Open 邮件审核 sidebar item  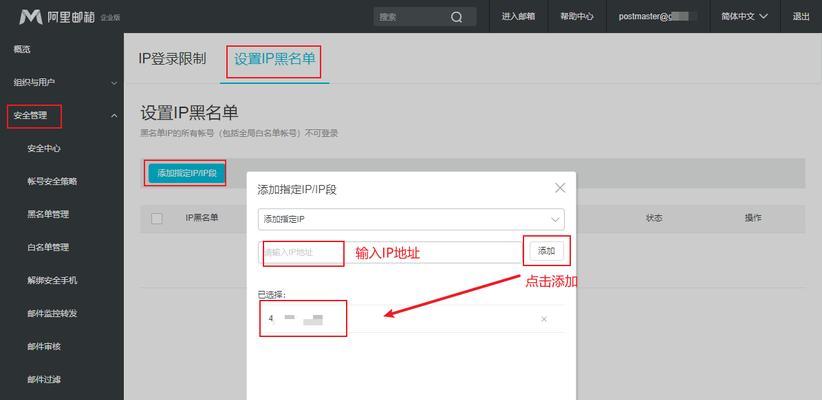(x=44, y=347)
